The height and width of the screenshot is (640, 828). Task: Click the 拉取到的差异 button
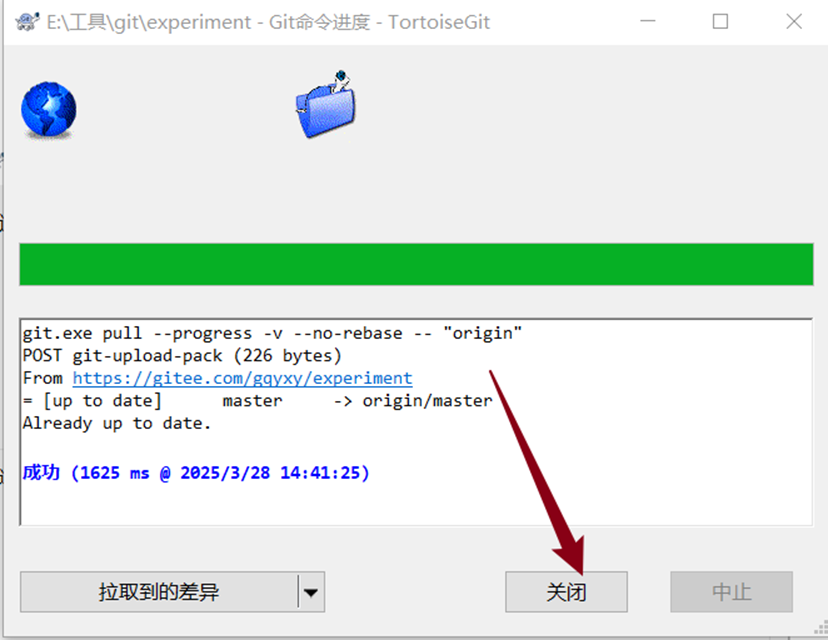click(159, 592)
